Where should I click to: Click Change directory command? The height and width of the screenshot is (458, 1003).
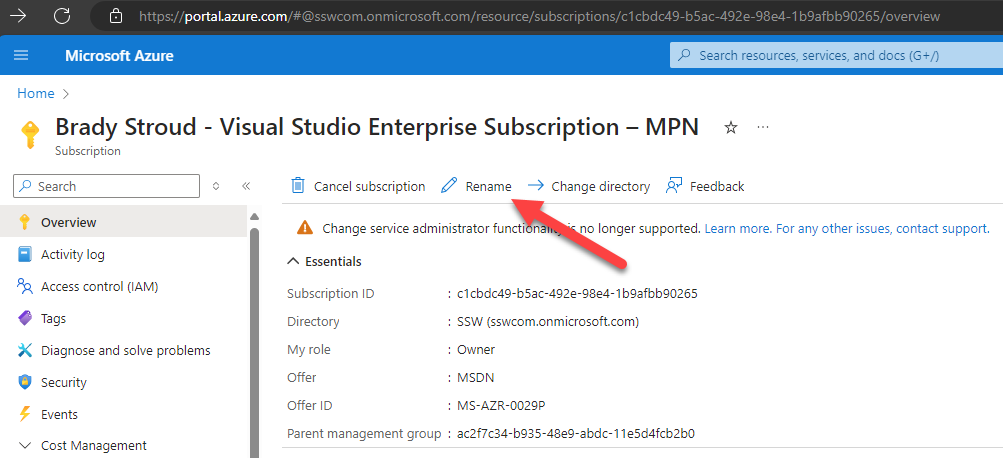(x=588, y=186)
